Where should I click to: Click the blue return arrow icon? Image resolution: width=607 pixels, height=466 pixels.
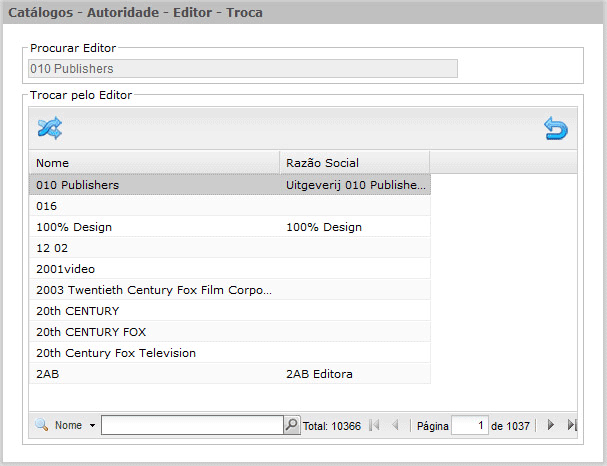coord(556,128)
